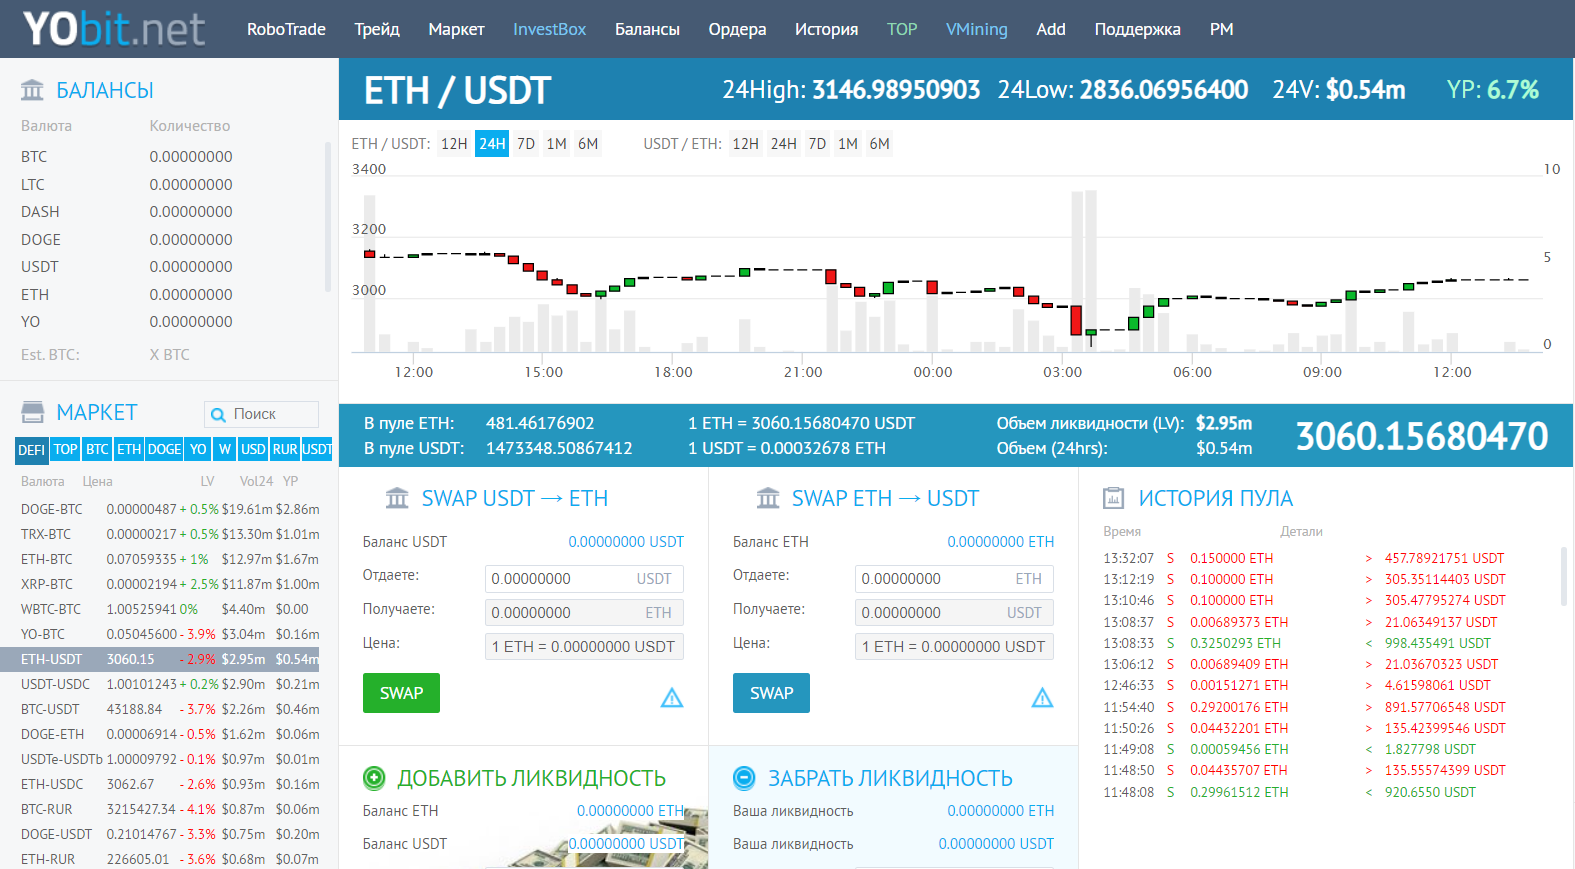Image resolution: width=1575 pixels, height=869 pixels.
Task: Open Балансы in the top navigation
Action: point(647,29)
